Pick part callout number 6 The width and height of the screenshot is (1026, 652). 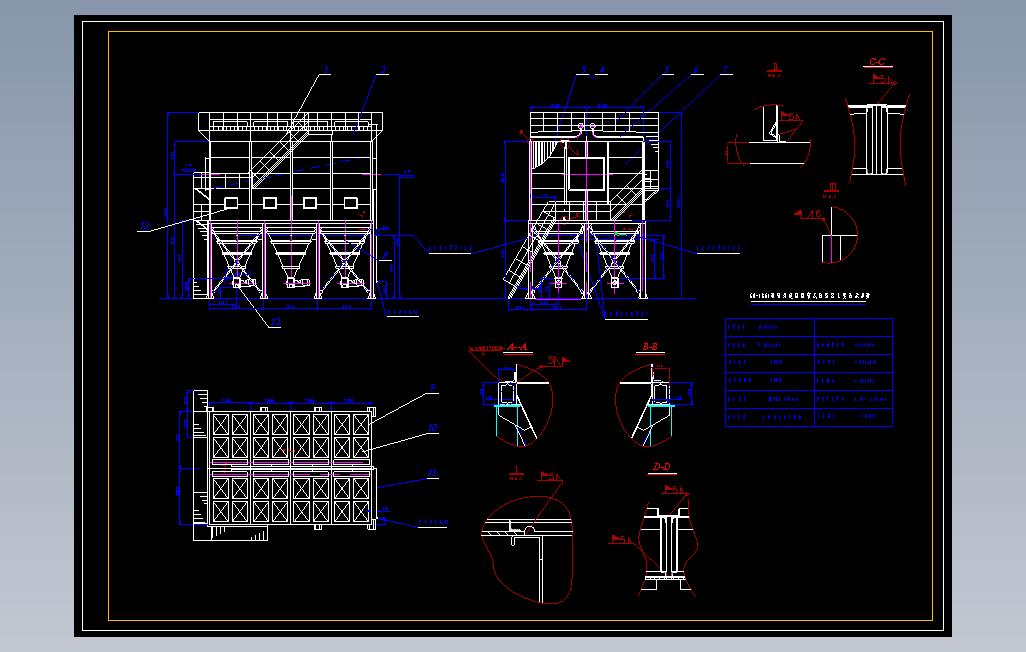click(696, 69)
